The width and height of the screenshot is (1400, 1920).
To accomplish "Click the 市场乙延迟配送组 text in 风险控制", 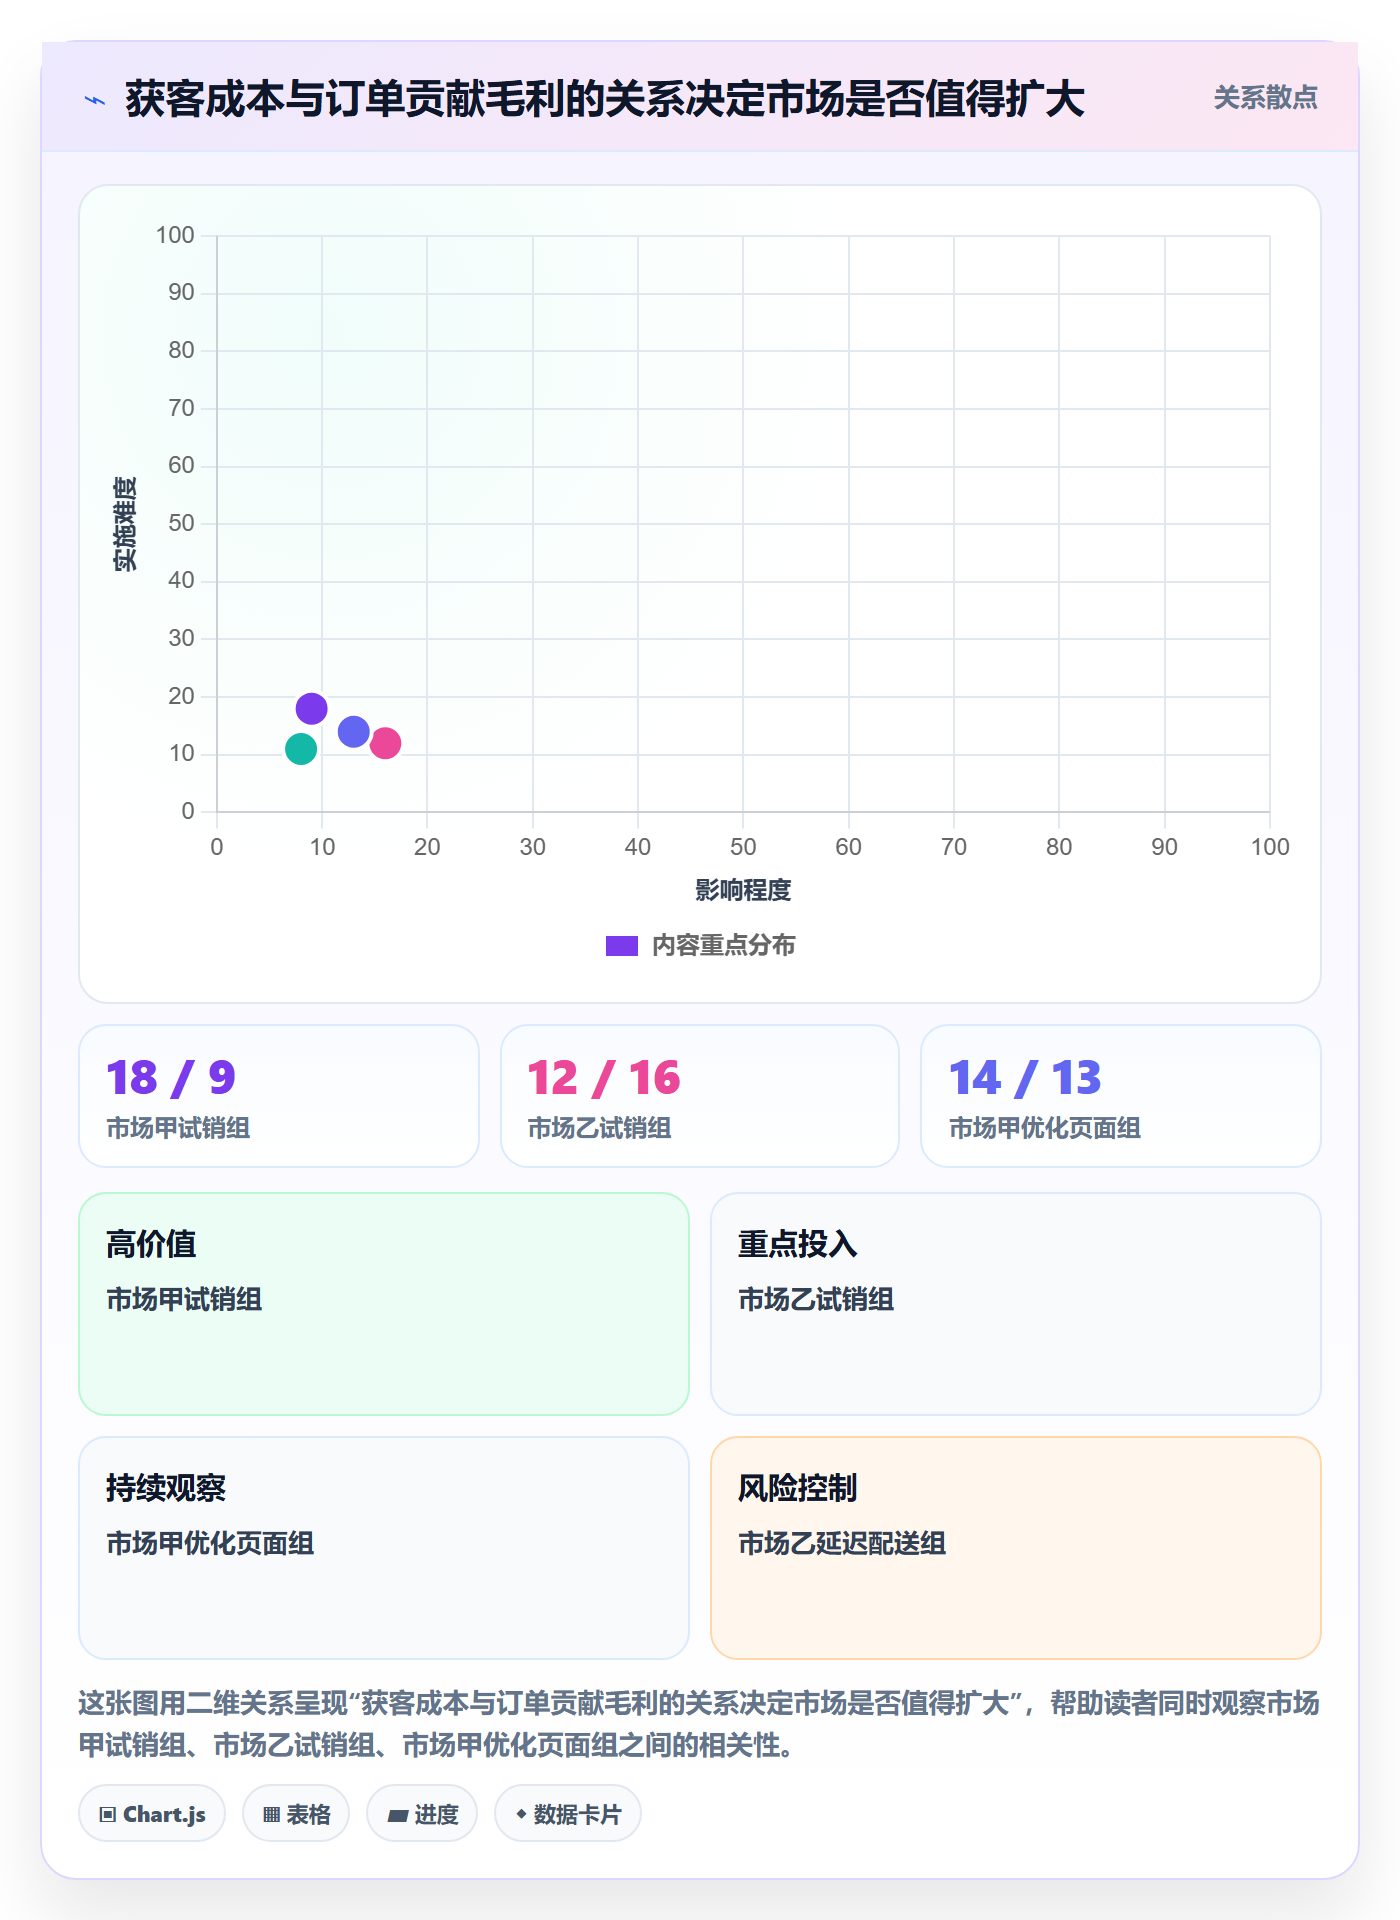I will (842, 1544).
